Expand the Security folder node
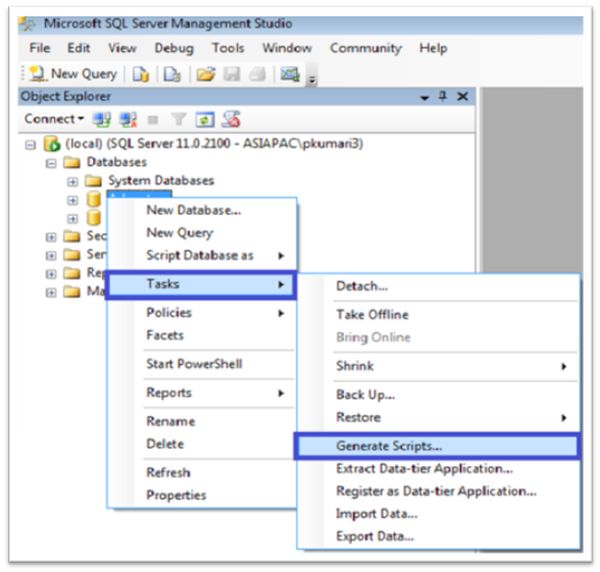This screenshot has width=600, height=572. coord(51,237)
